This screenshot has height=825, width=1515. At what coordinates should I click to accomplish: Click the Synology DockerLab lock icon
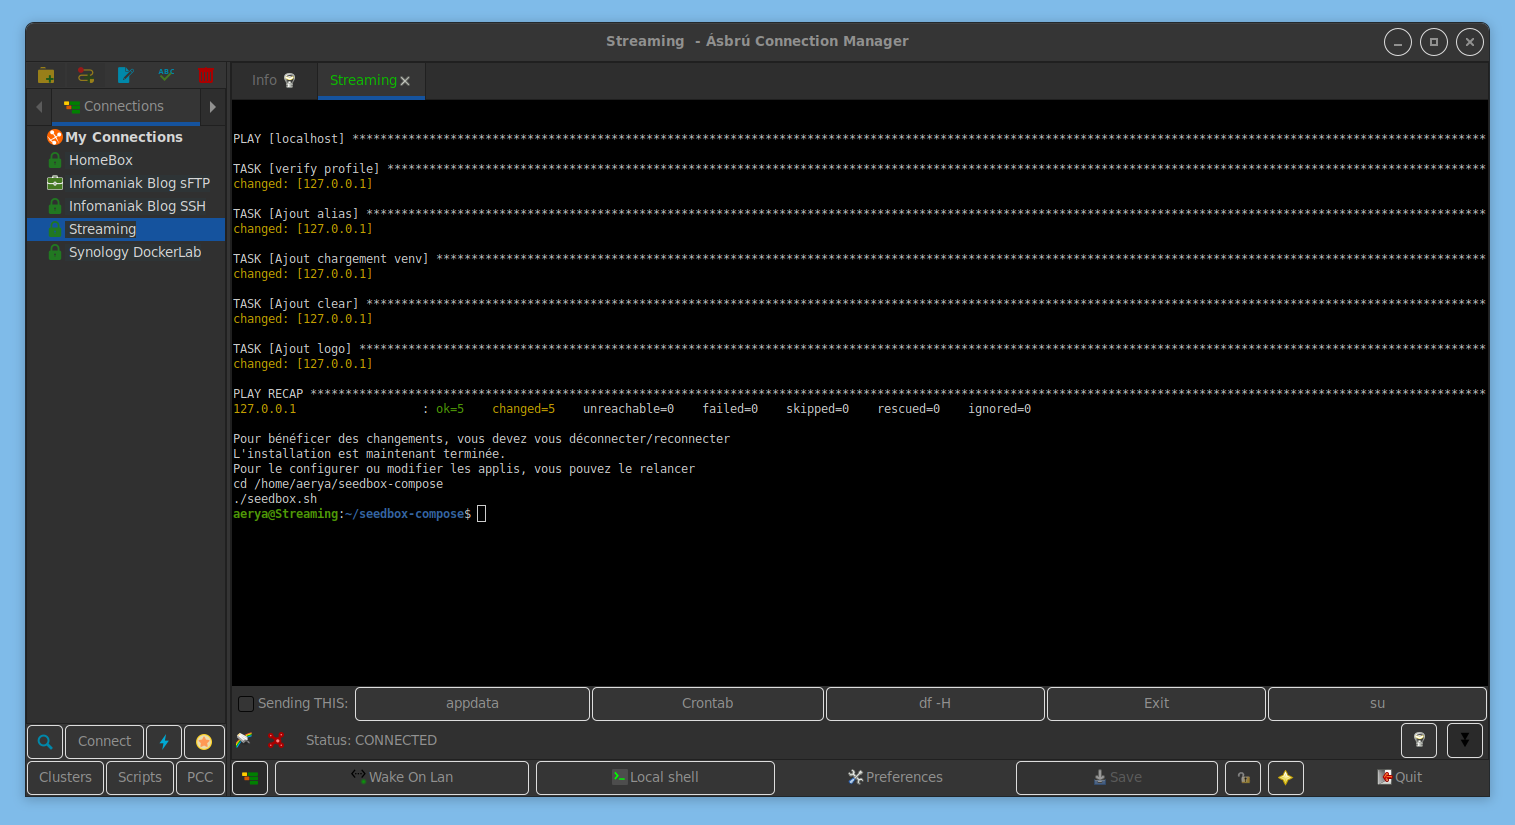[55, 252]
